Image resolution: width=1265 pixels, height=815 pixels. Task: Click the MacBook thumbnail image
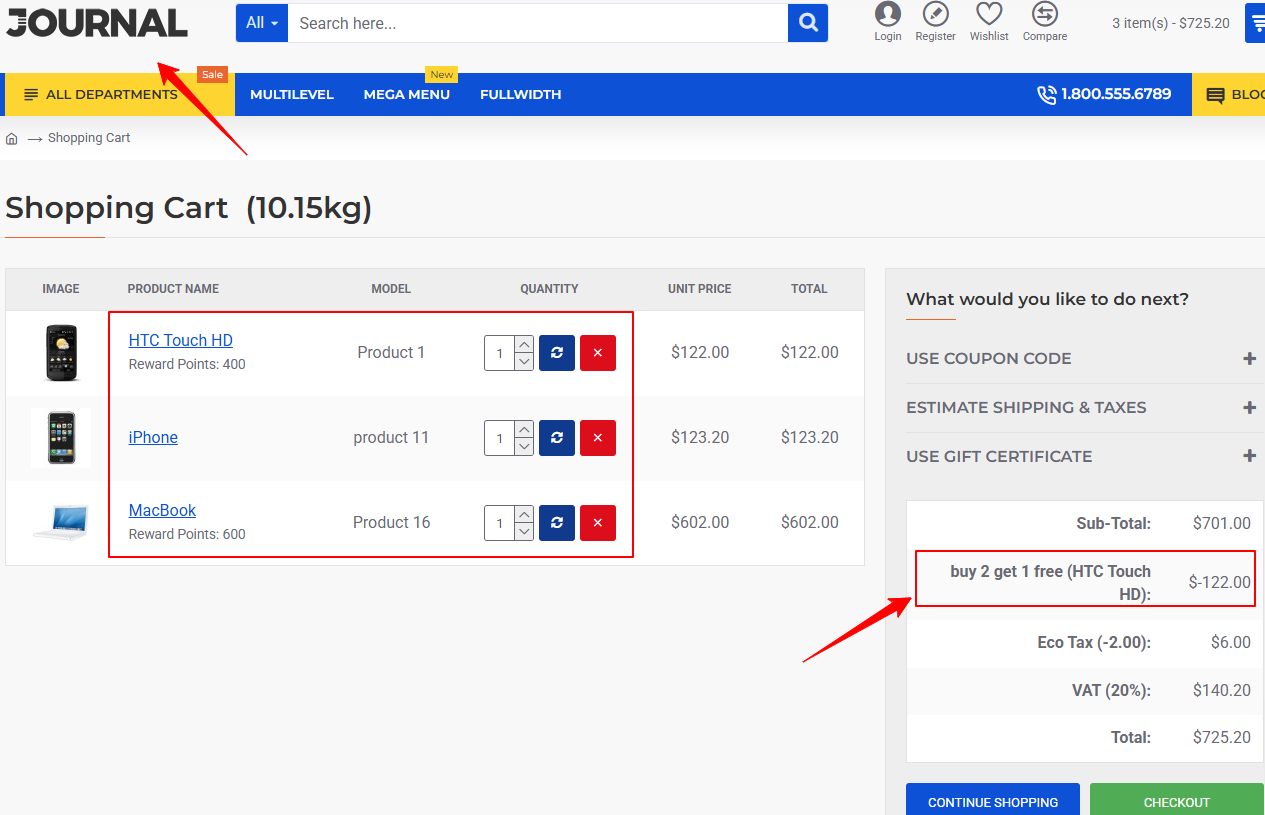tap(61, 522)
